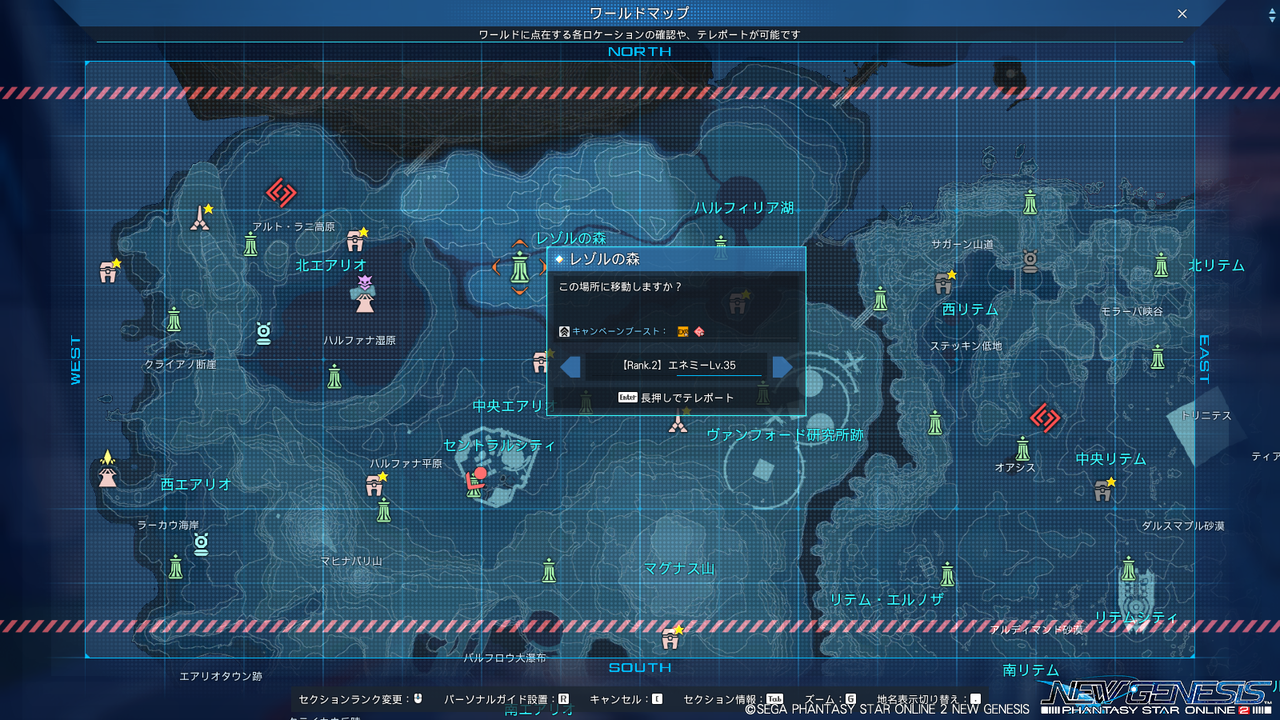Click the round Mag icon beside ラーカウ海岸
Viewport: 1280px width, 720px height.
coord(201,544)
